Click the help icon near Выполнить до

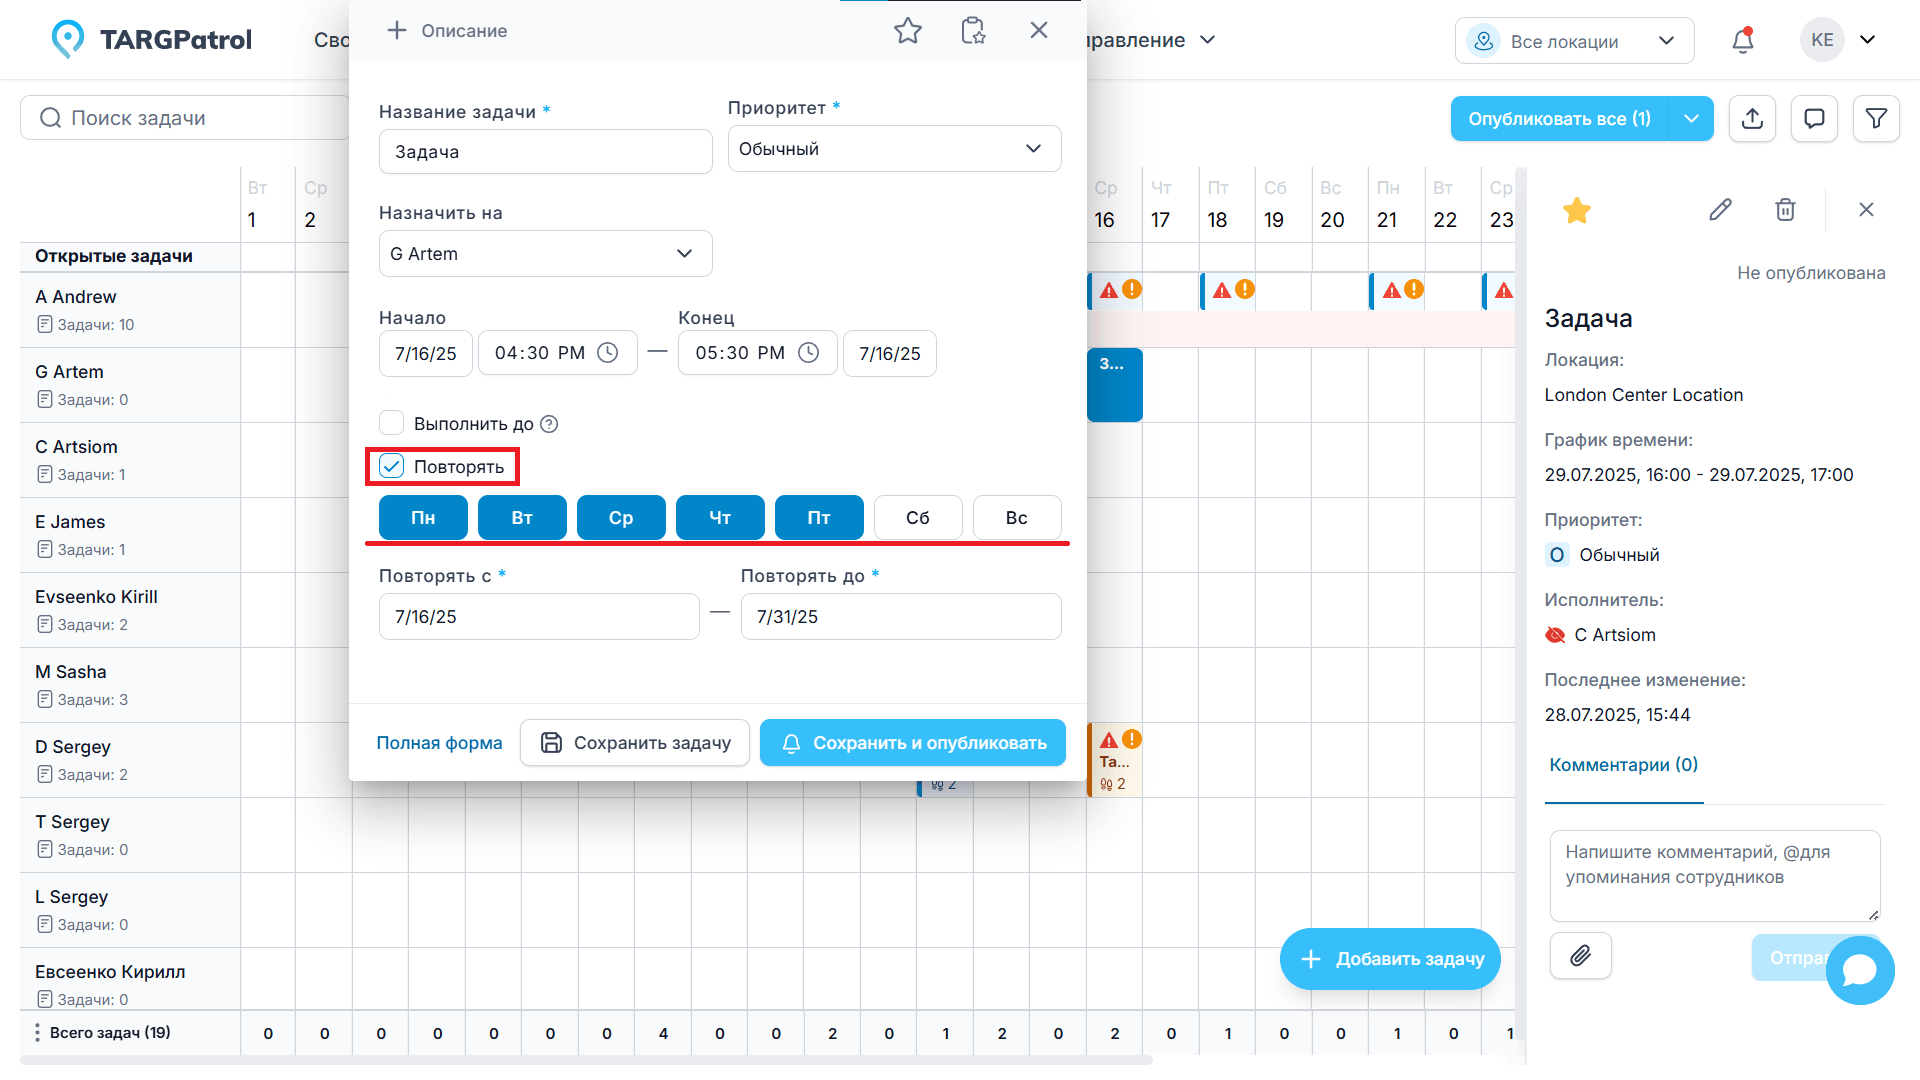(548, 423)
